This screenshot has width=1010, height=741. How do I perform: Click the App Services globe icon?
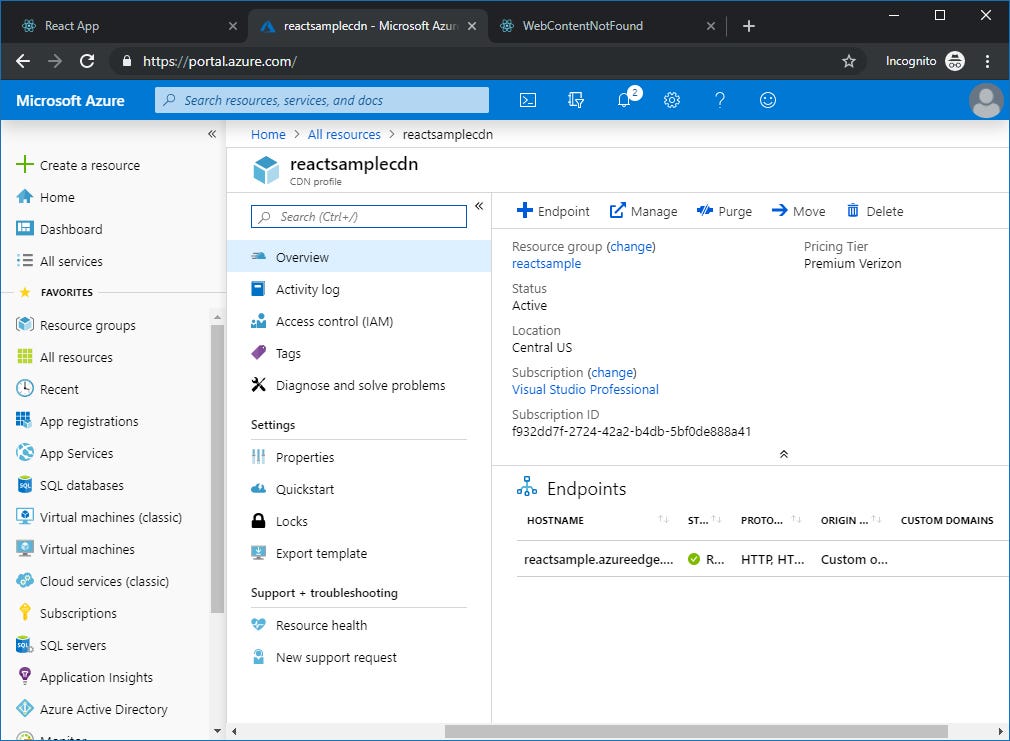point(24,452)
